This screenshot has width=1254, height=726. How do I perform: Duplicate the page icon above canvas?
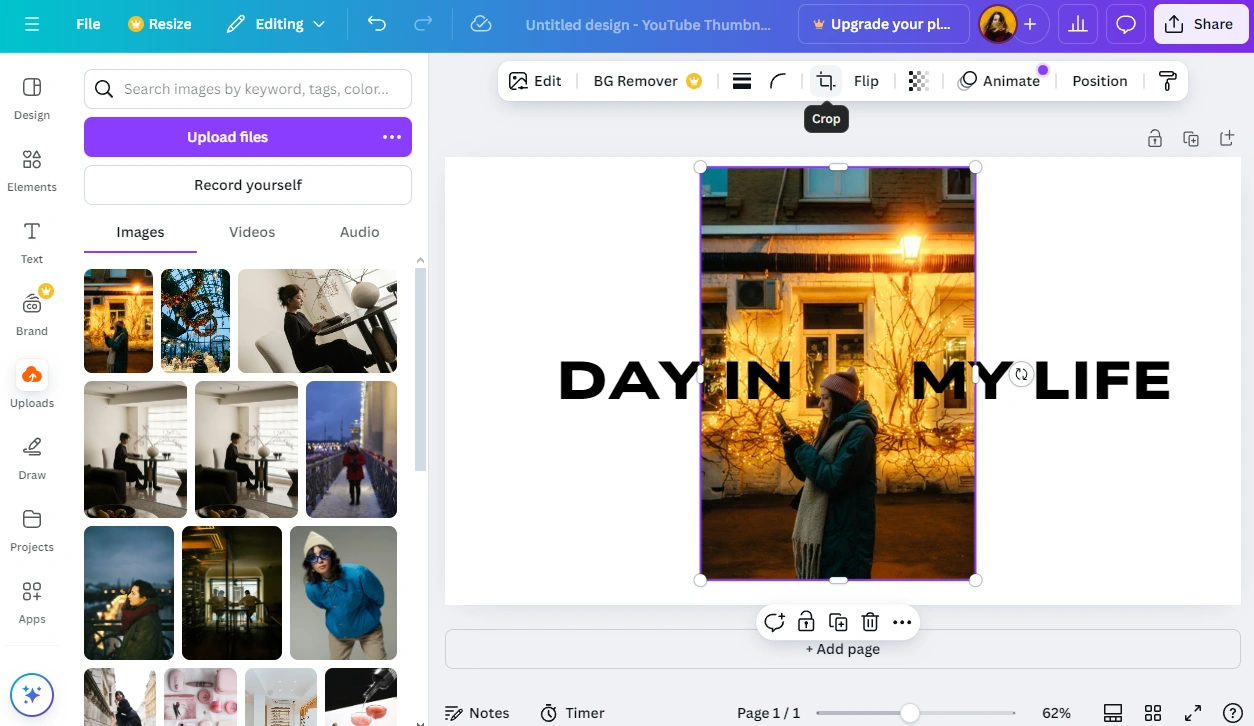coord(1191,139)
